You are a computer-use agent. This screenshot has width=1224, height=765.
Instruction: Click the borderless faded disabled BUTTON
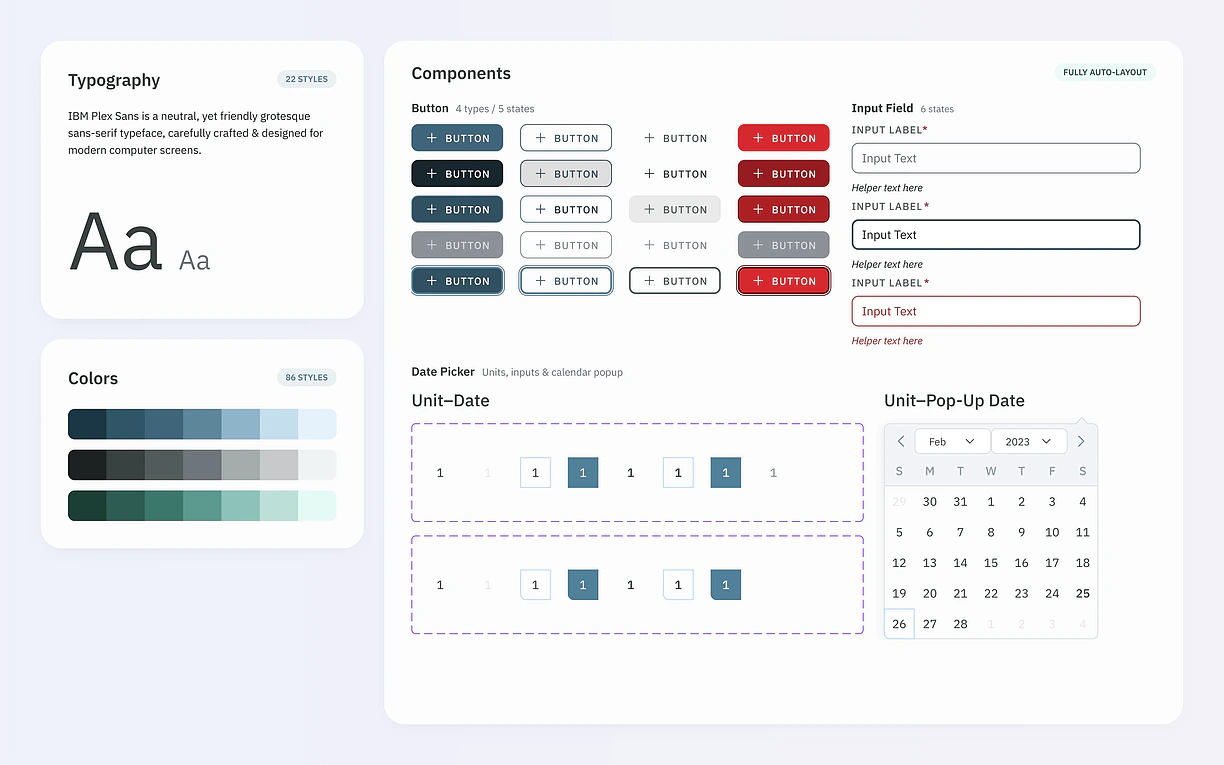[675, 245]
